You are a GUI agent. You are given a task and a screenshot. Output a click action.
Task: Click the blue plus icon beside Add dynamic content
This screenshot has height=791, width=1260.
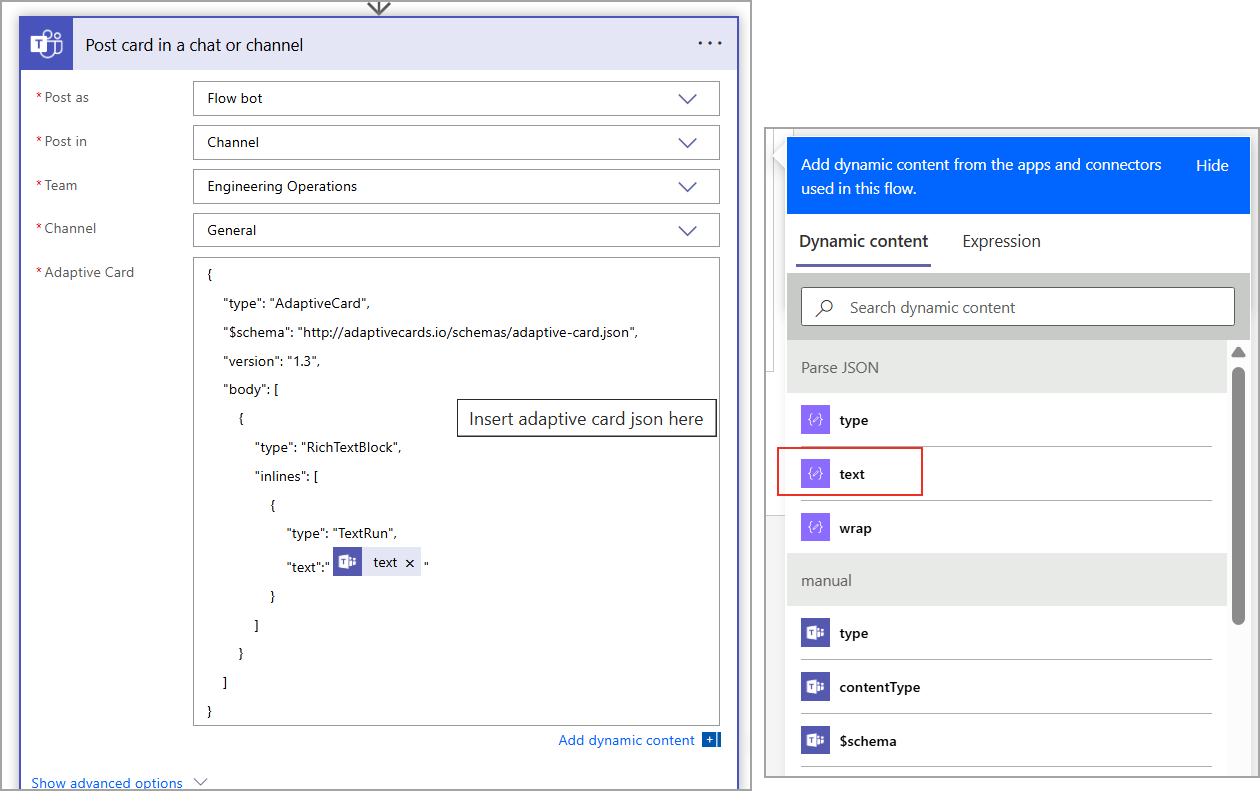point(711,740)
